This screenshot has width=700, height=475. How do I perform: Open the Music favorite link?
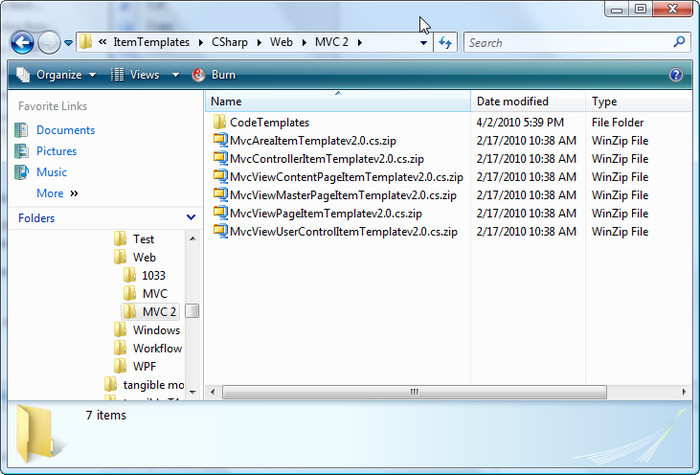point(52,172)
